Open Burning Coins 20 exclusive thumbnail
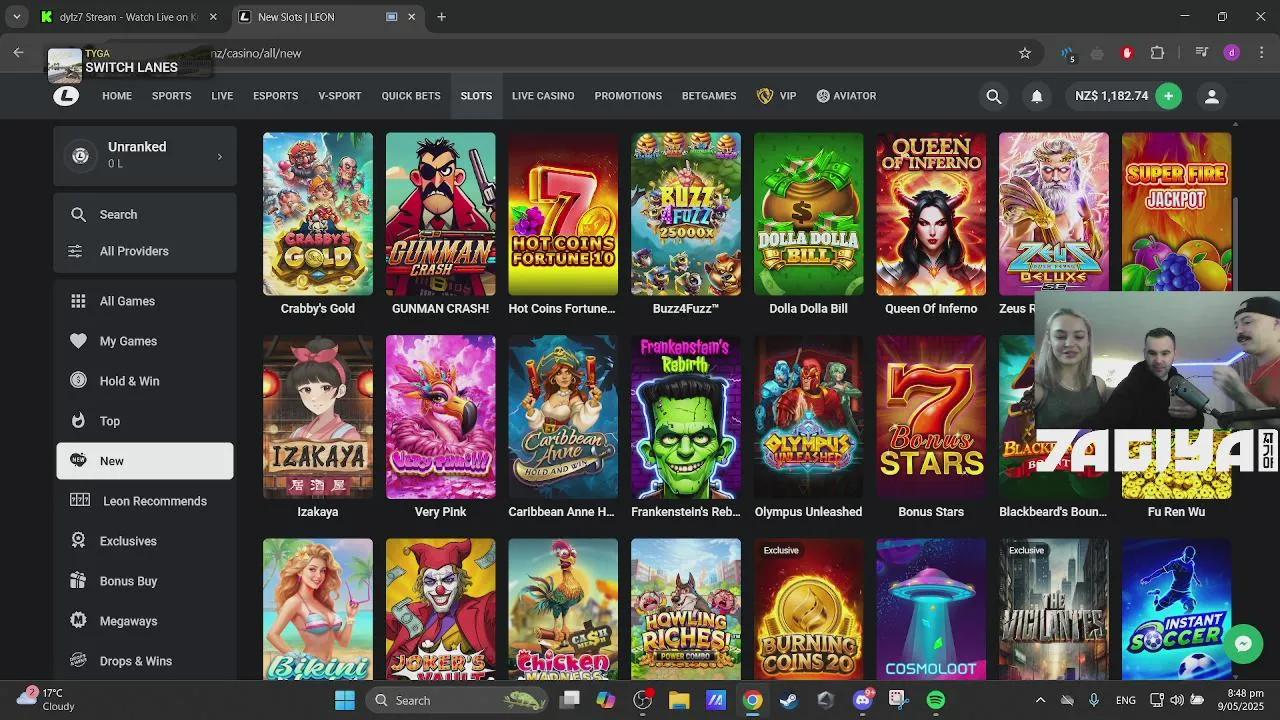This screenshot has width=1280, height=720. [x=808, y=609]
